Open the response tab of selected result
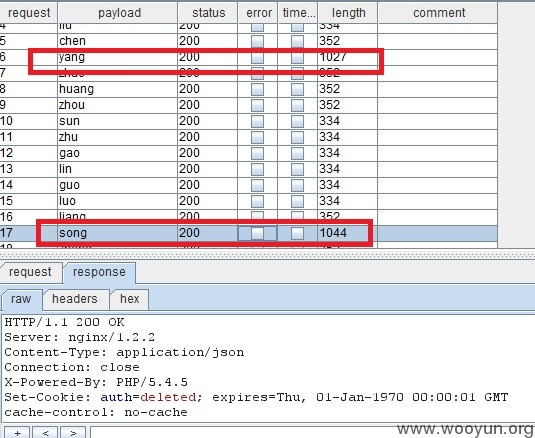Screen dimensions: 535x438 [x=99, y=272]
